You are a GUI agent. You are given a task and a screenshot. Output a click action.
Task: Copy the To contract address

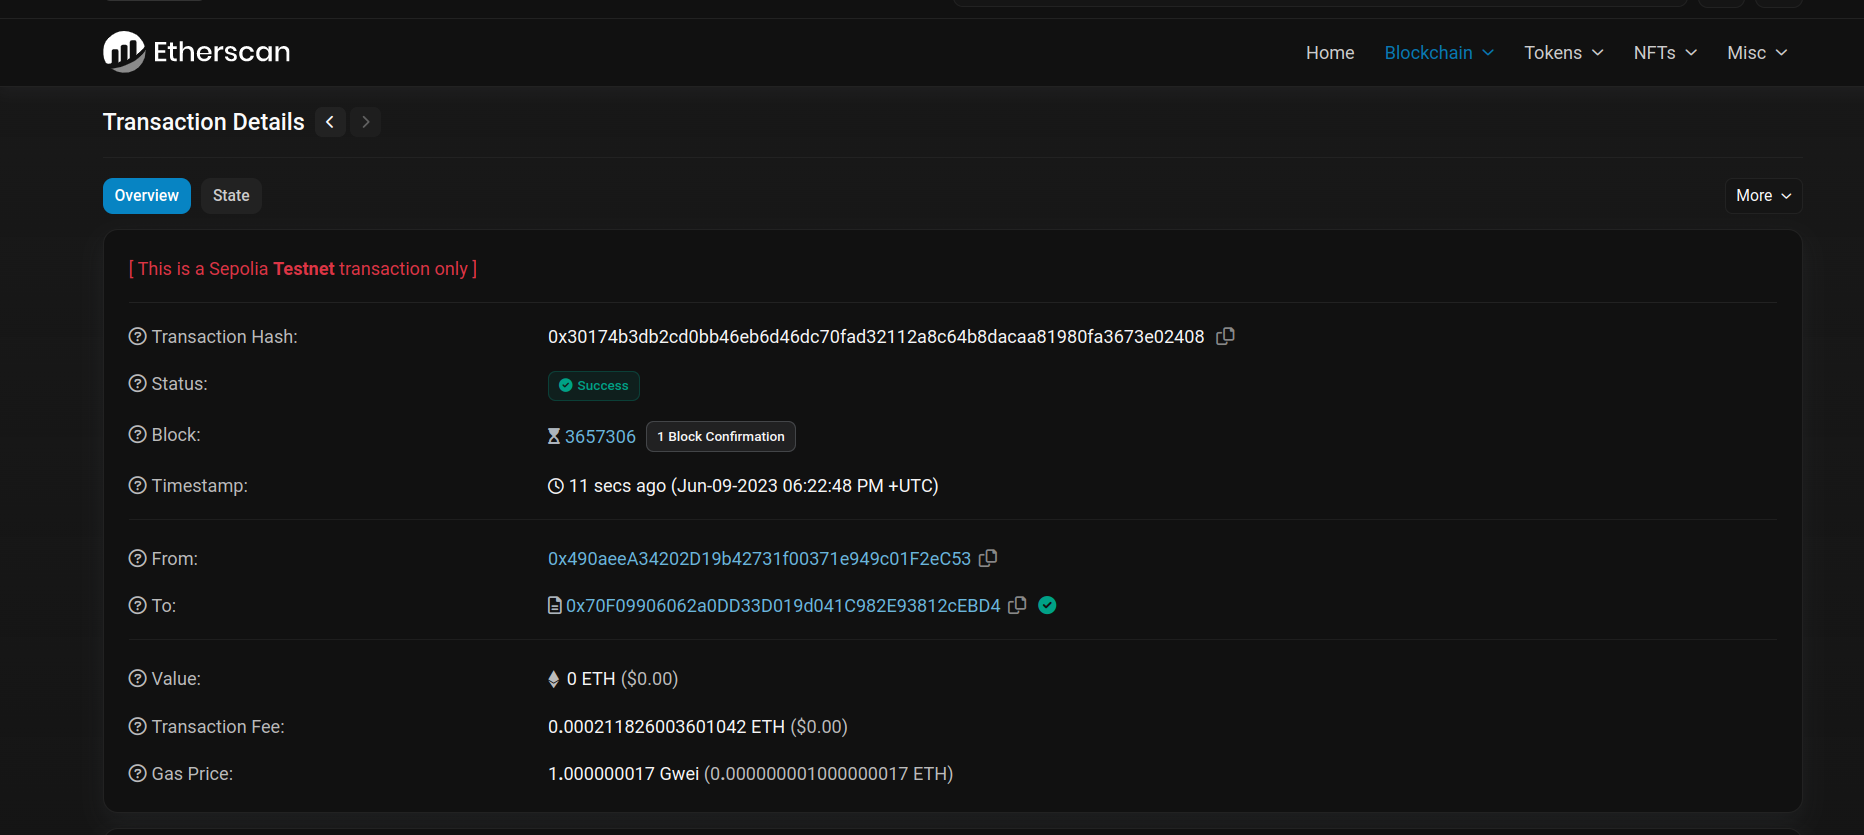point(1017,605)
